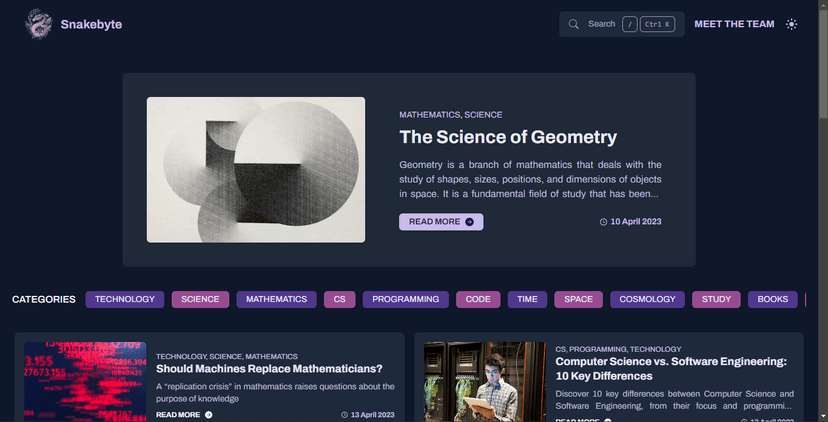Open the MEET THE TEAM page
Image resolution: width=828 pixels, height=422 pixels.
(734, 24)
